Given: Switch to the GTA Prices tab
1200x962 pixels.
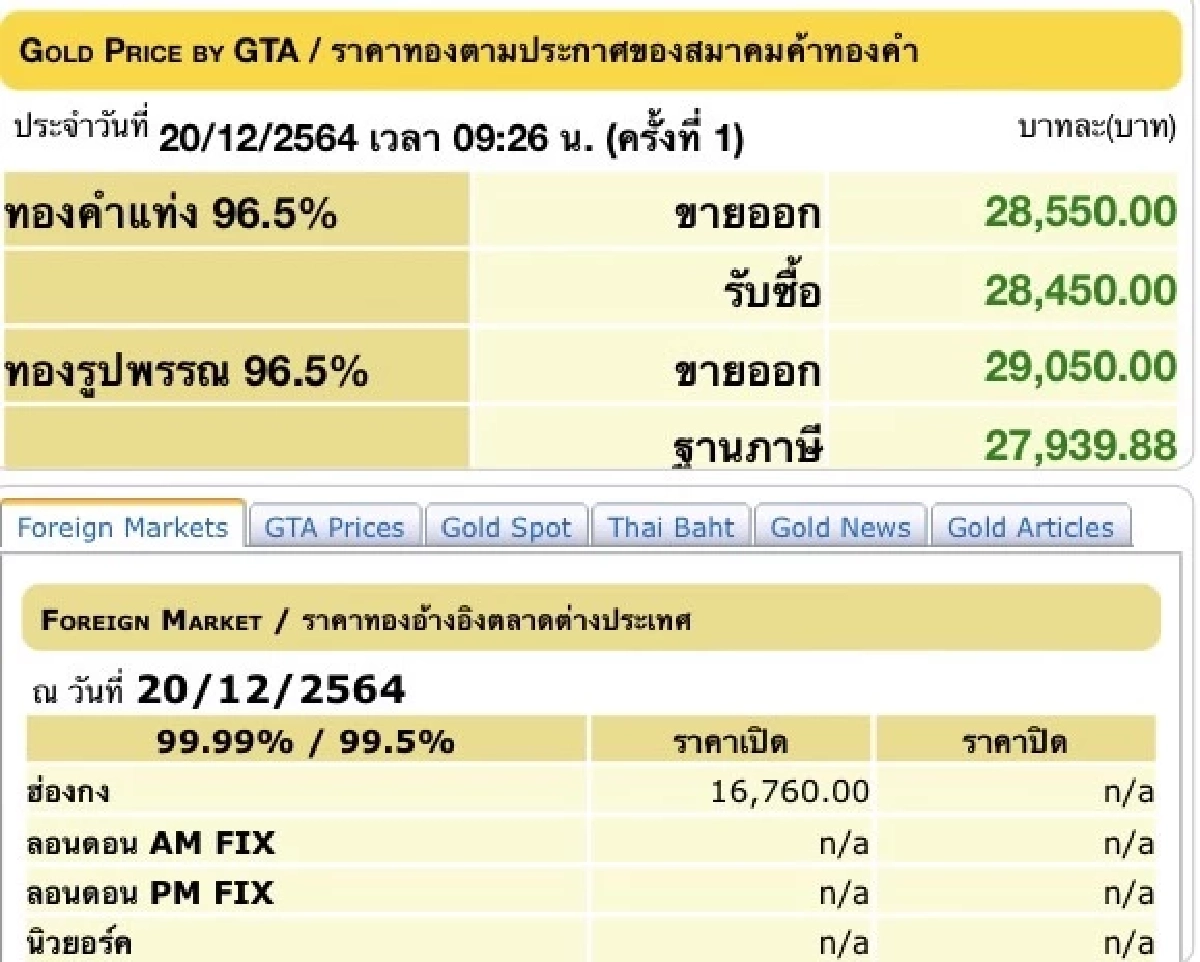Looking at the screenshot, I should tap(334, 527).
